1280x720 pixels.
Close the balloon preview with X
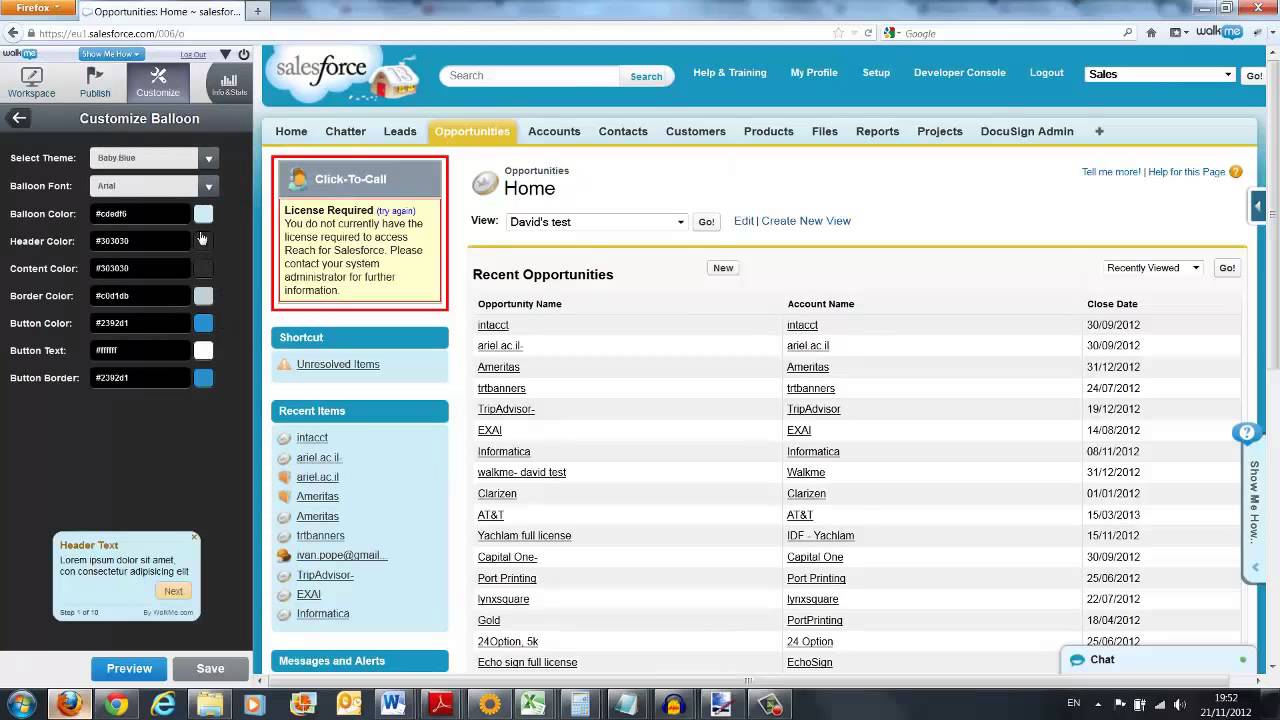194,537
